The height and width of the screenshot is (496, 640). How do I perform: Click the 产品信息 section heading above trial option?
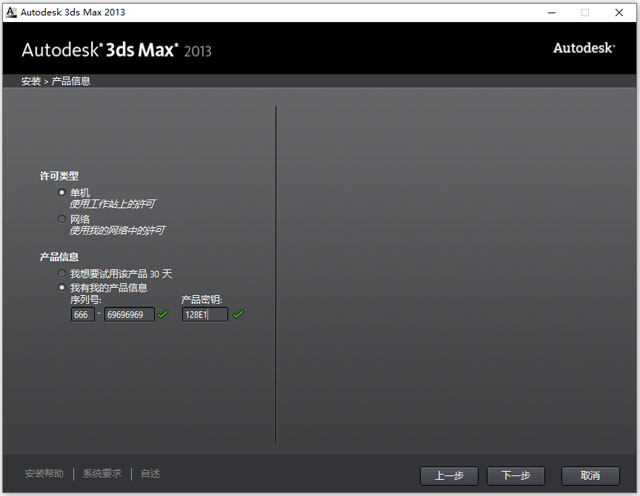click(59, 257)
